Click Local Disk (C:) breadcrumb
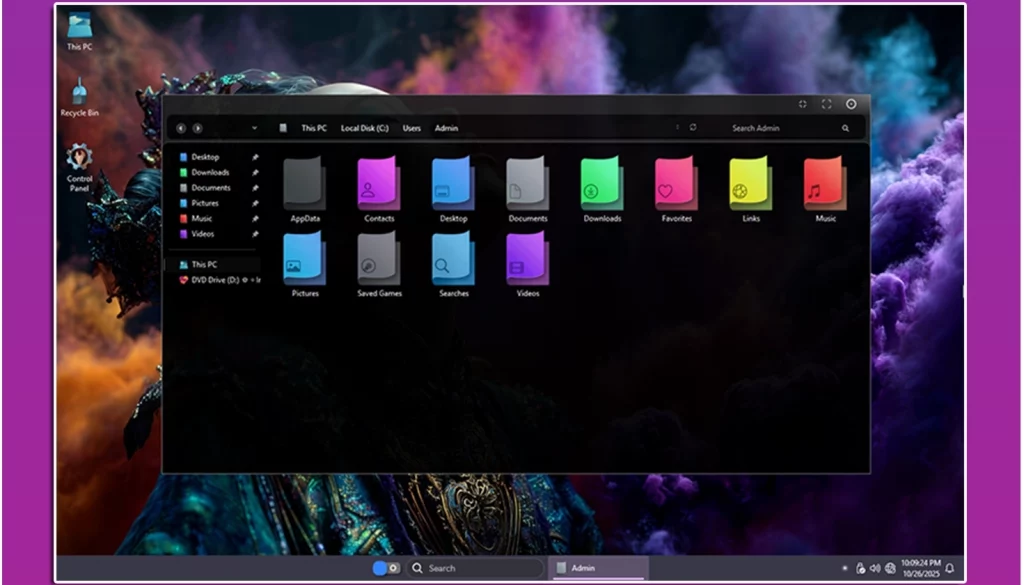This screenshot has width=1024, height=585. [x=364, y=128]
